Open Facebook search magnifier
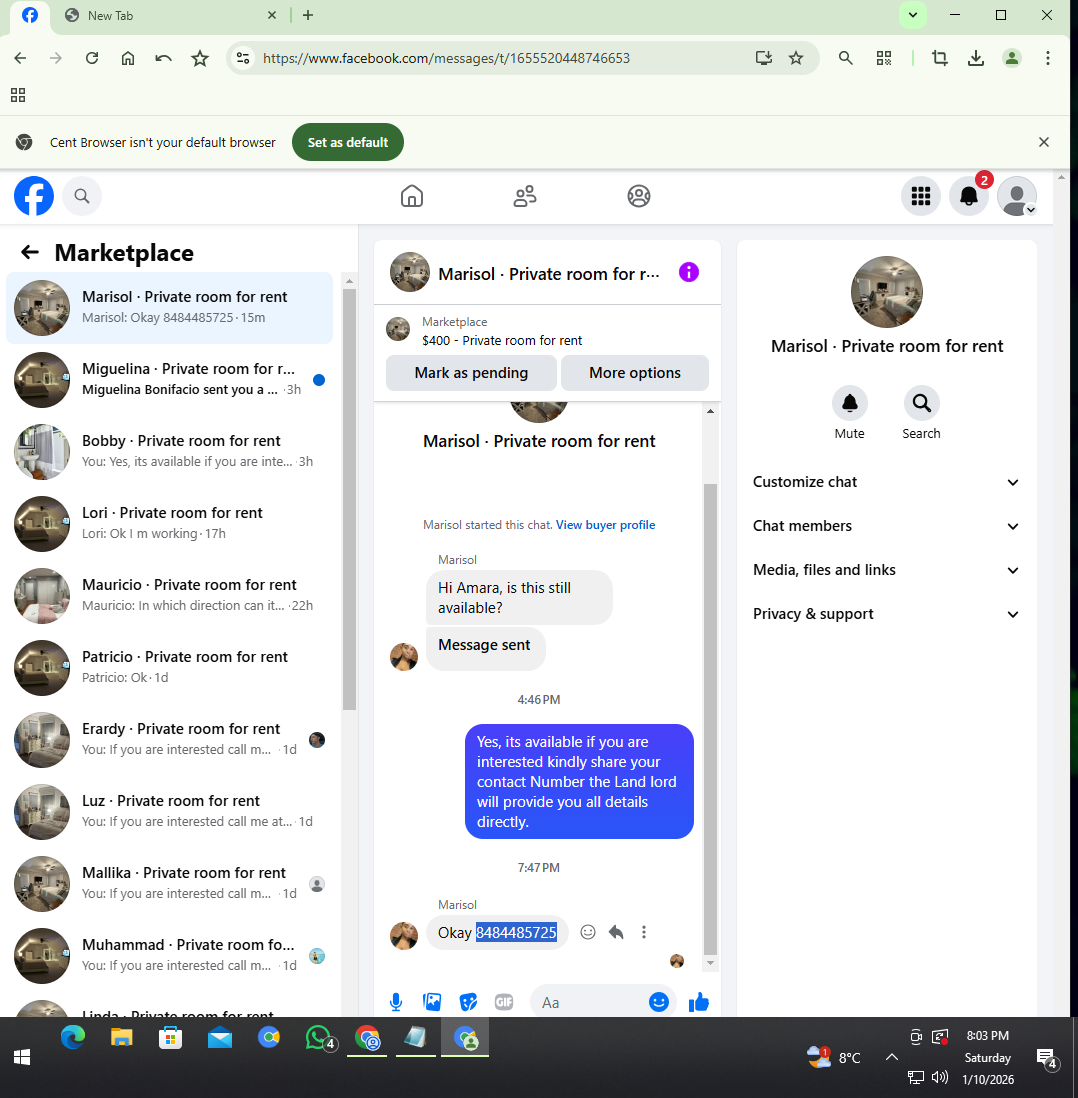The height and width of the screenshot is (1098, 1078). tap(82, 196)
